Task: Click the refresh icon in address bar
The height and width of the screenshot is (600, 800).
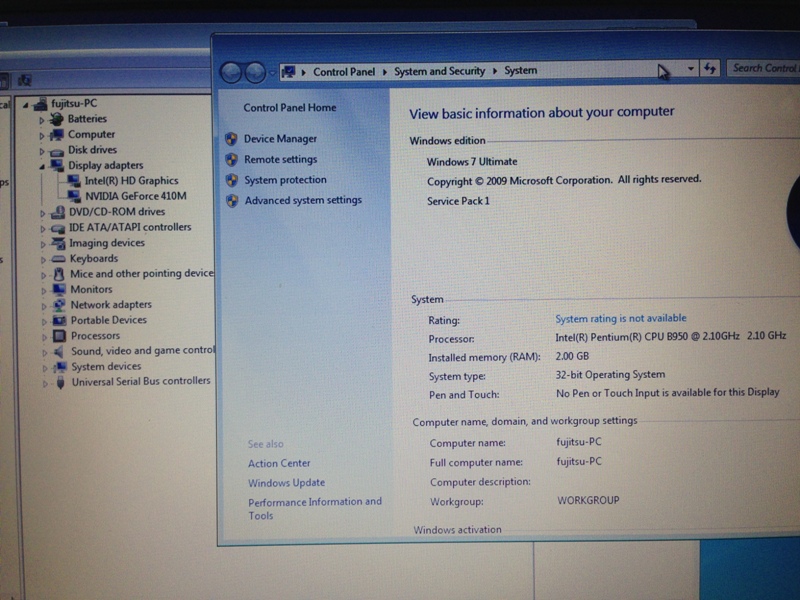Action: click(710, 69)
